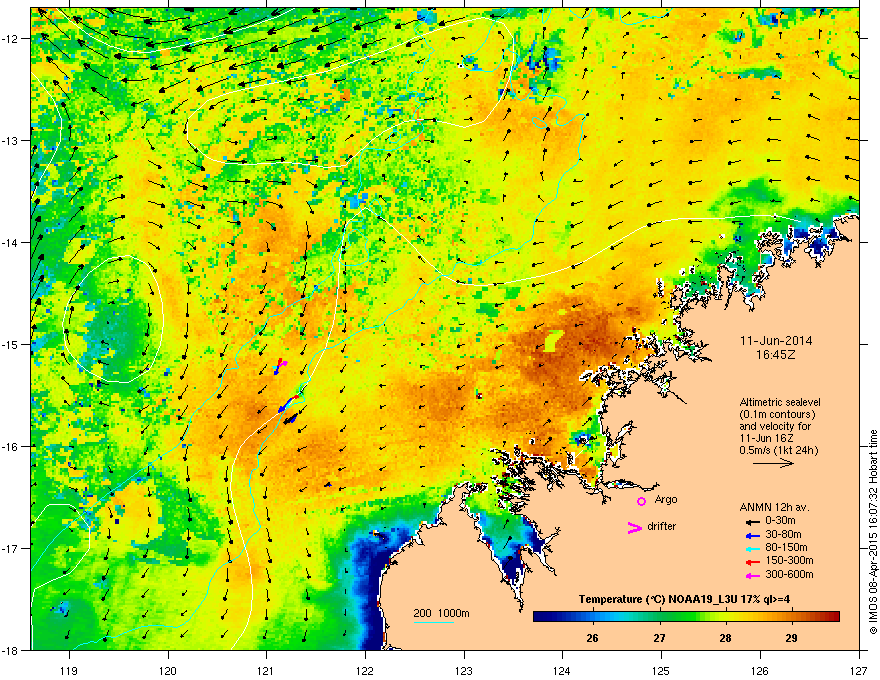Click the '300-600m' depth label
The height and width of the screenshot is (680, 880).
pos(789,574)
